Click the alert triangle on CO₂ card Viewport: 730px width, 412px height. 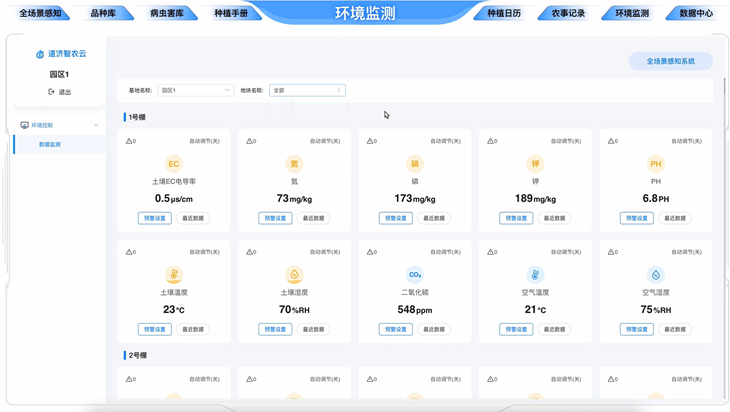click(370, 252)
